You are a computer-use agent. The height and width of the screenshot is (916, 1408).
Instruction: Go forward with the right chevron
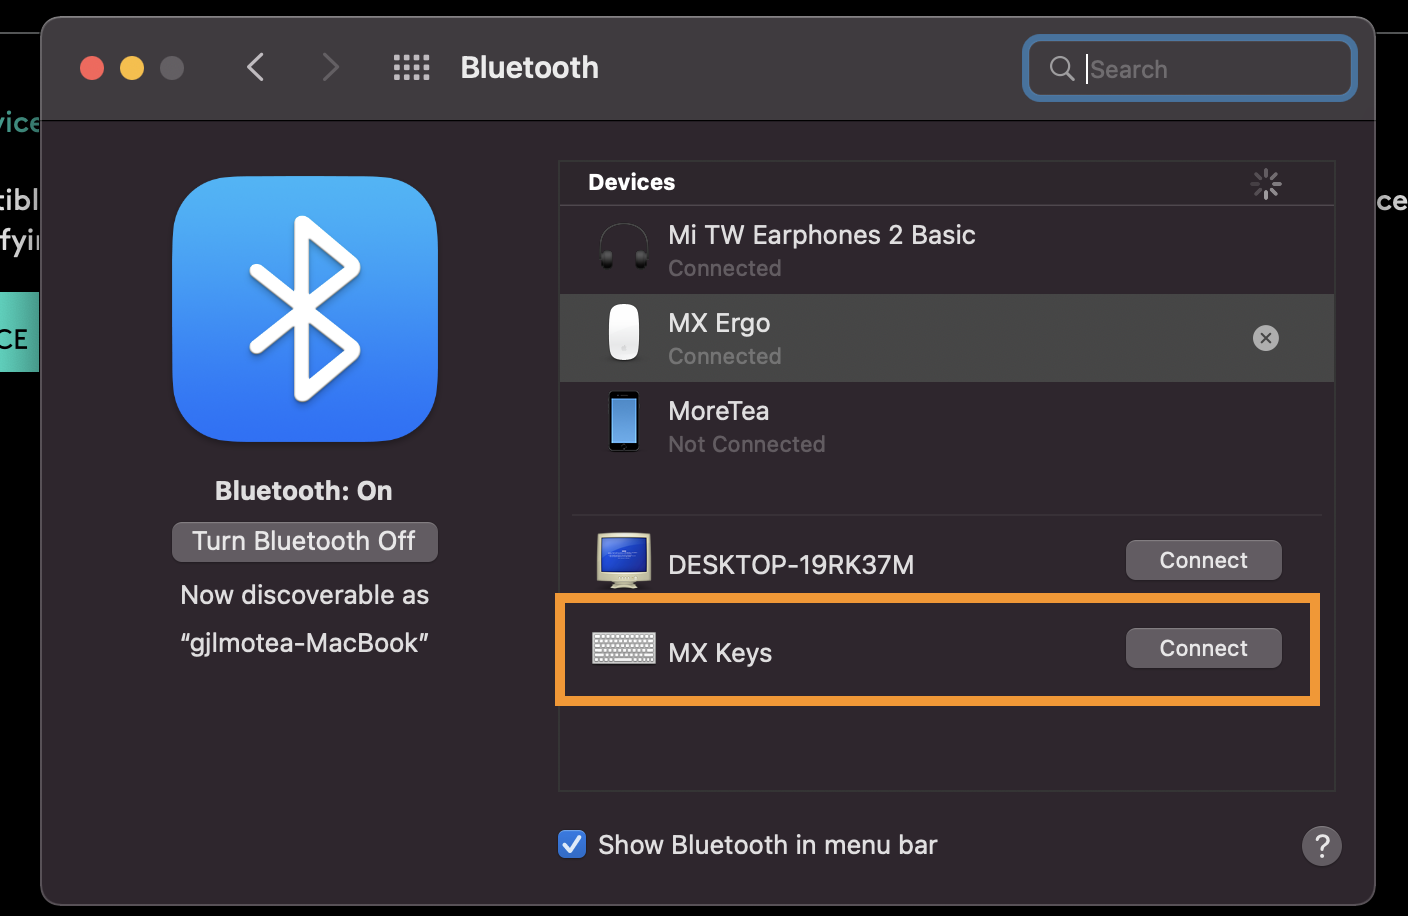(330, 68)
